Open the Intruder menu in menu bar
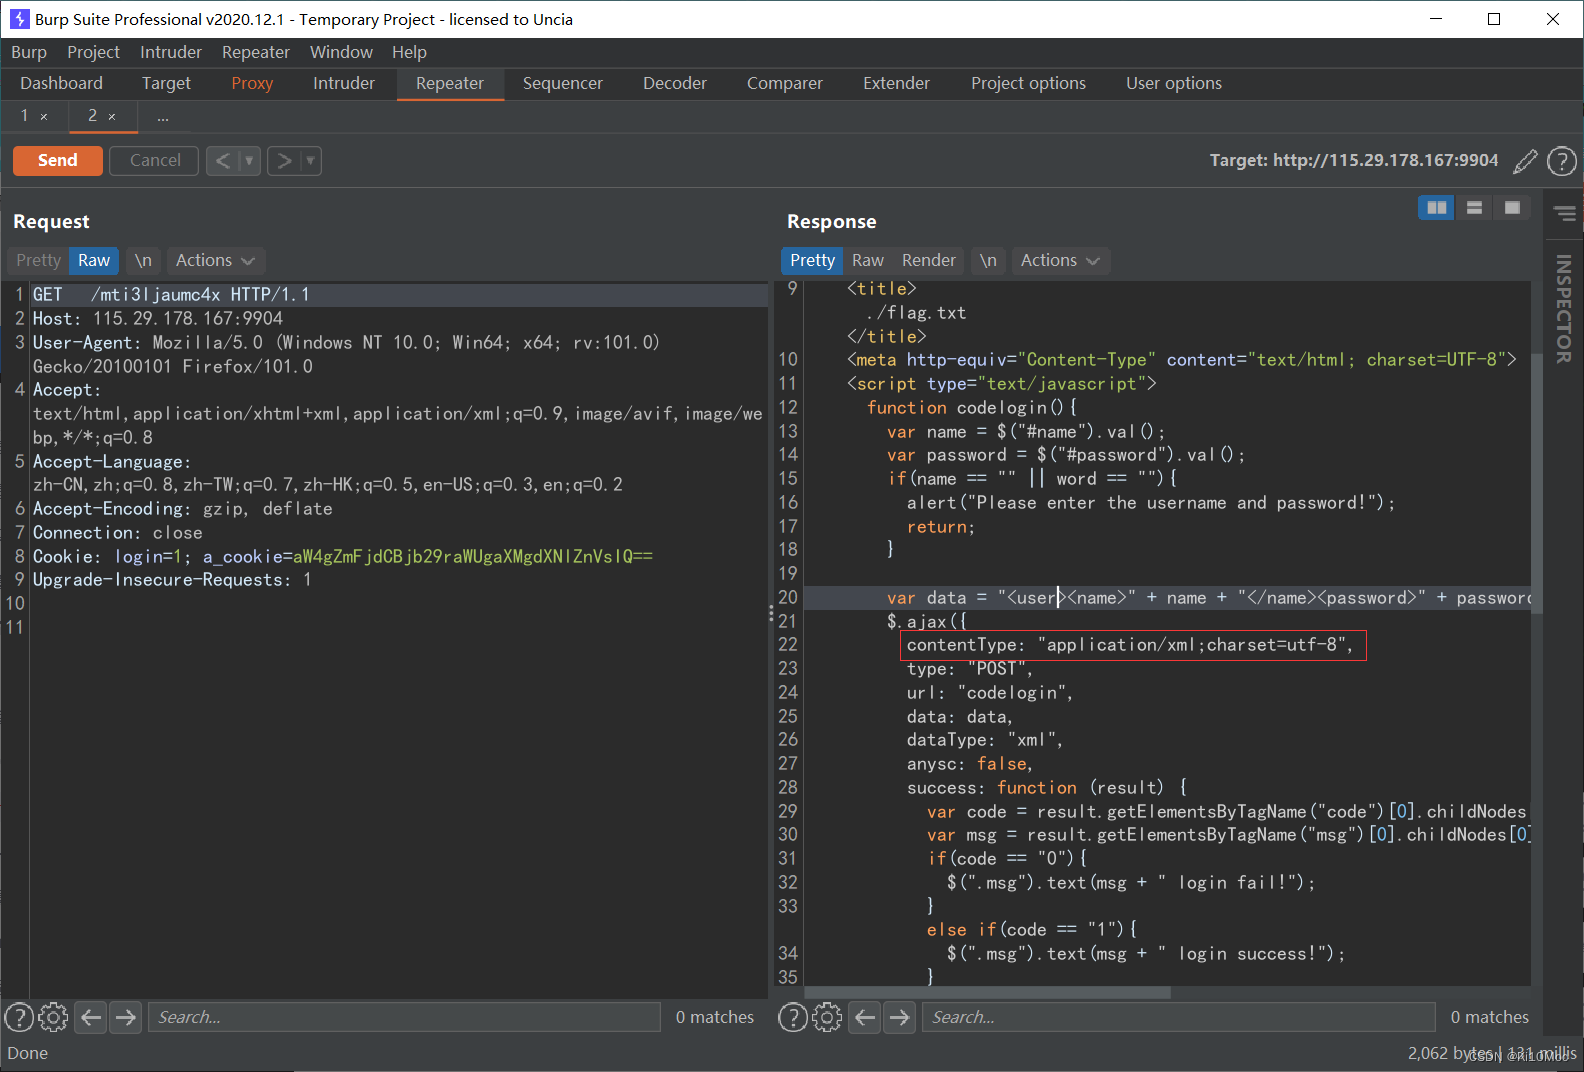This screenshot has width=1584, height=1072. tap(171, 52)
